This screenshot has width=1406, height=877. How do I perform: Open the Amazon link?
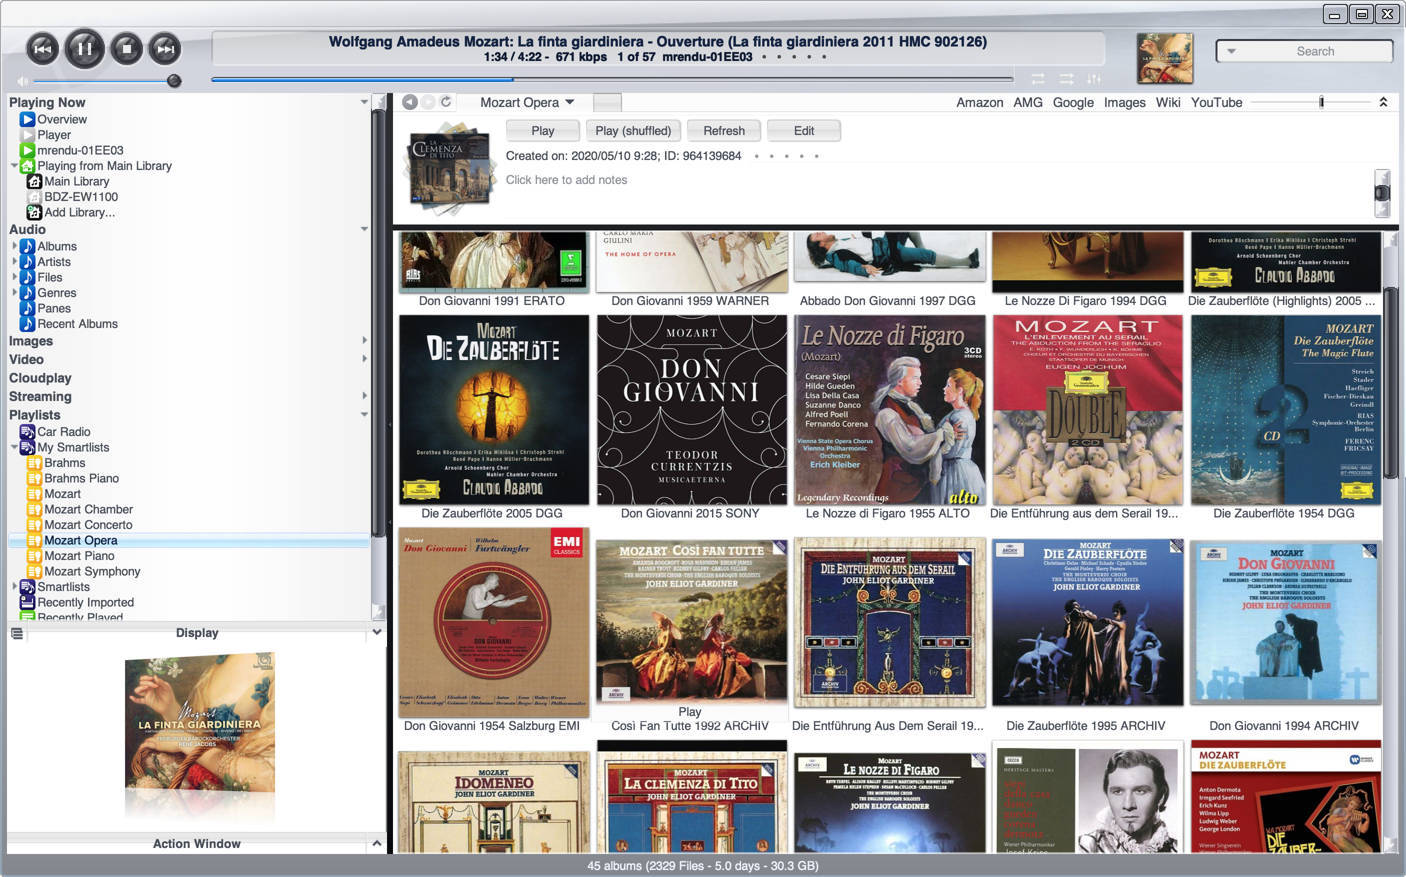point(979,102)
